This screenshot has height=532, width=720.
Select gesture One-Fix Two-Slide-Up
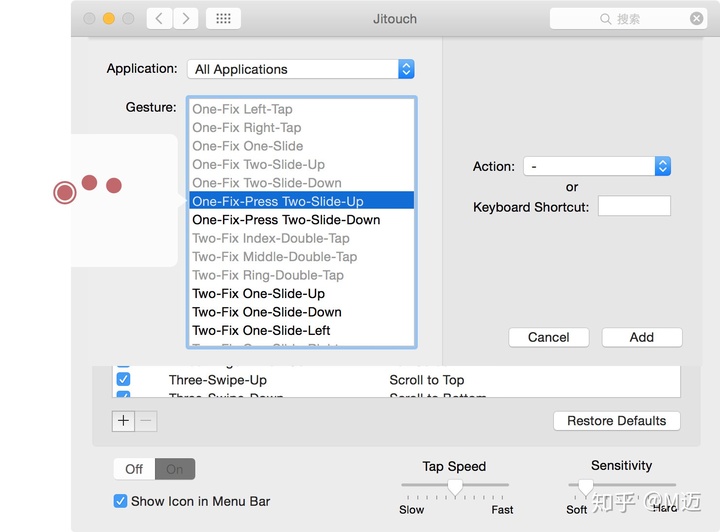point(301,164)
